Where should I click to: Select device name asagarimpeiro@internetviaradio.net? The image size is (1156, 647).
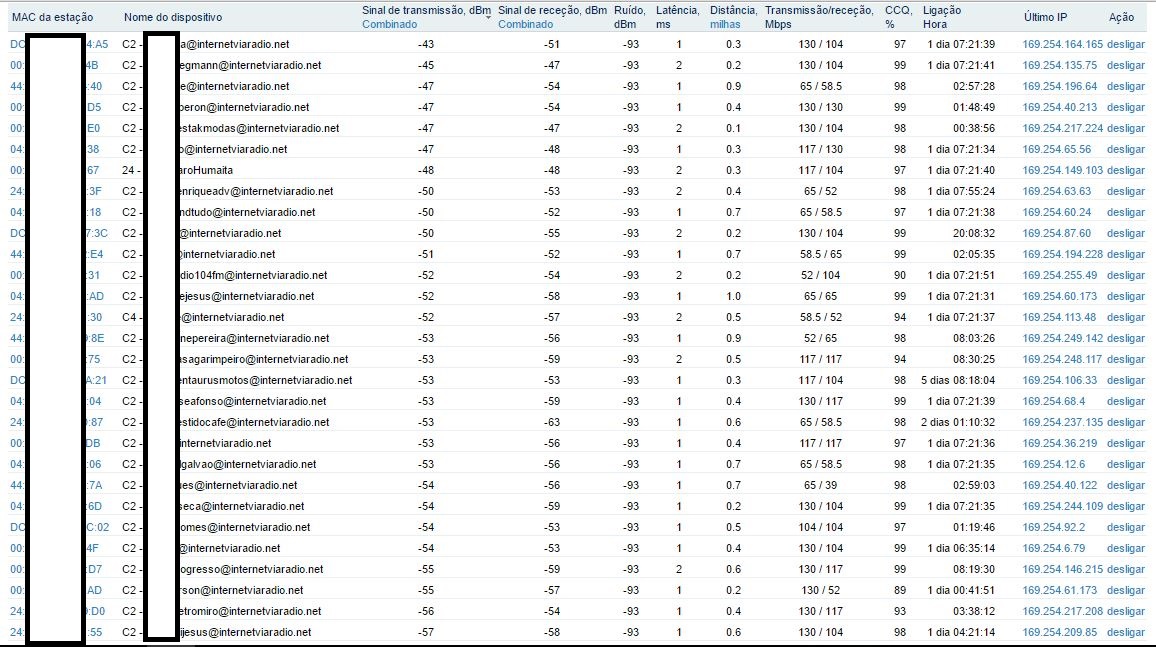point(264,359)
